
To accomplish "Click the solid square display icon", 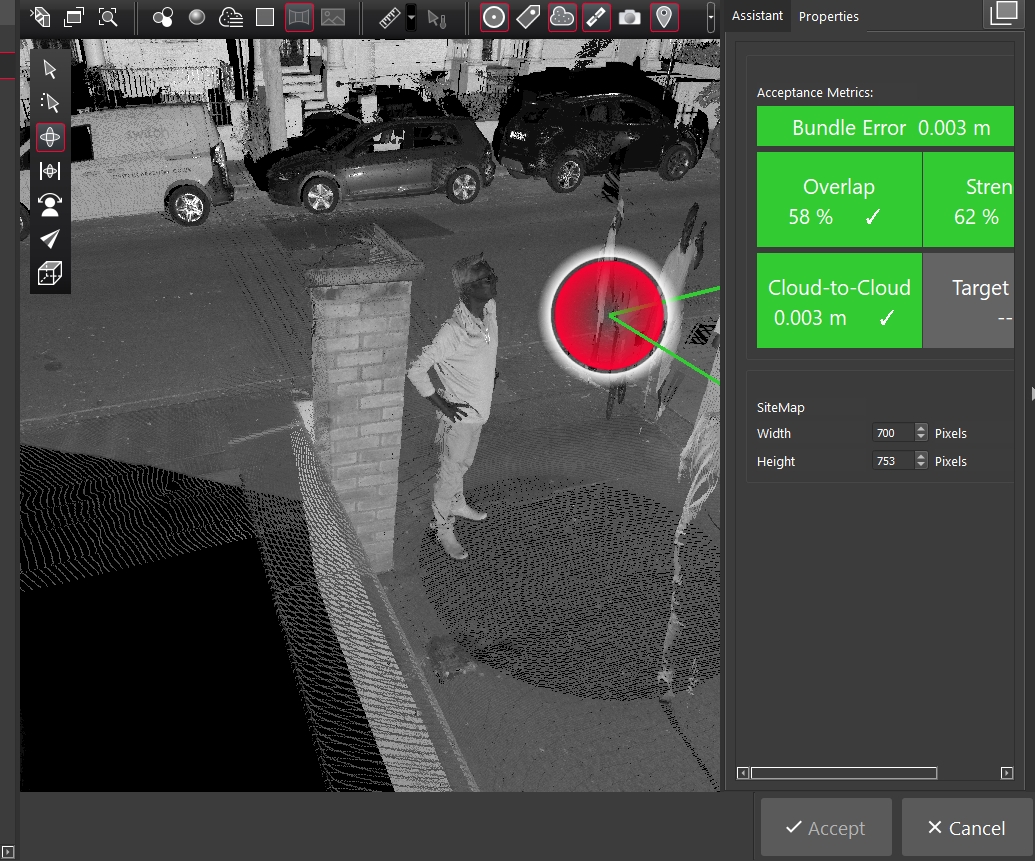I will 265,17.
